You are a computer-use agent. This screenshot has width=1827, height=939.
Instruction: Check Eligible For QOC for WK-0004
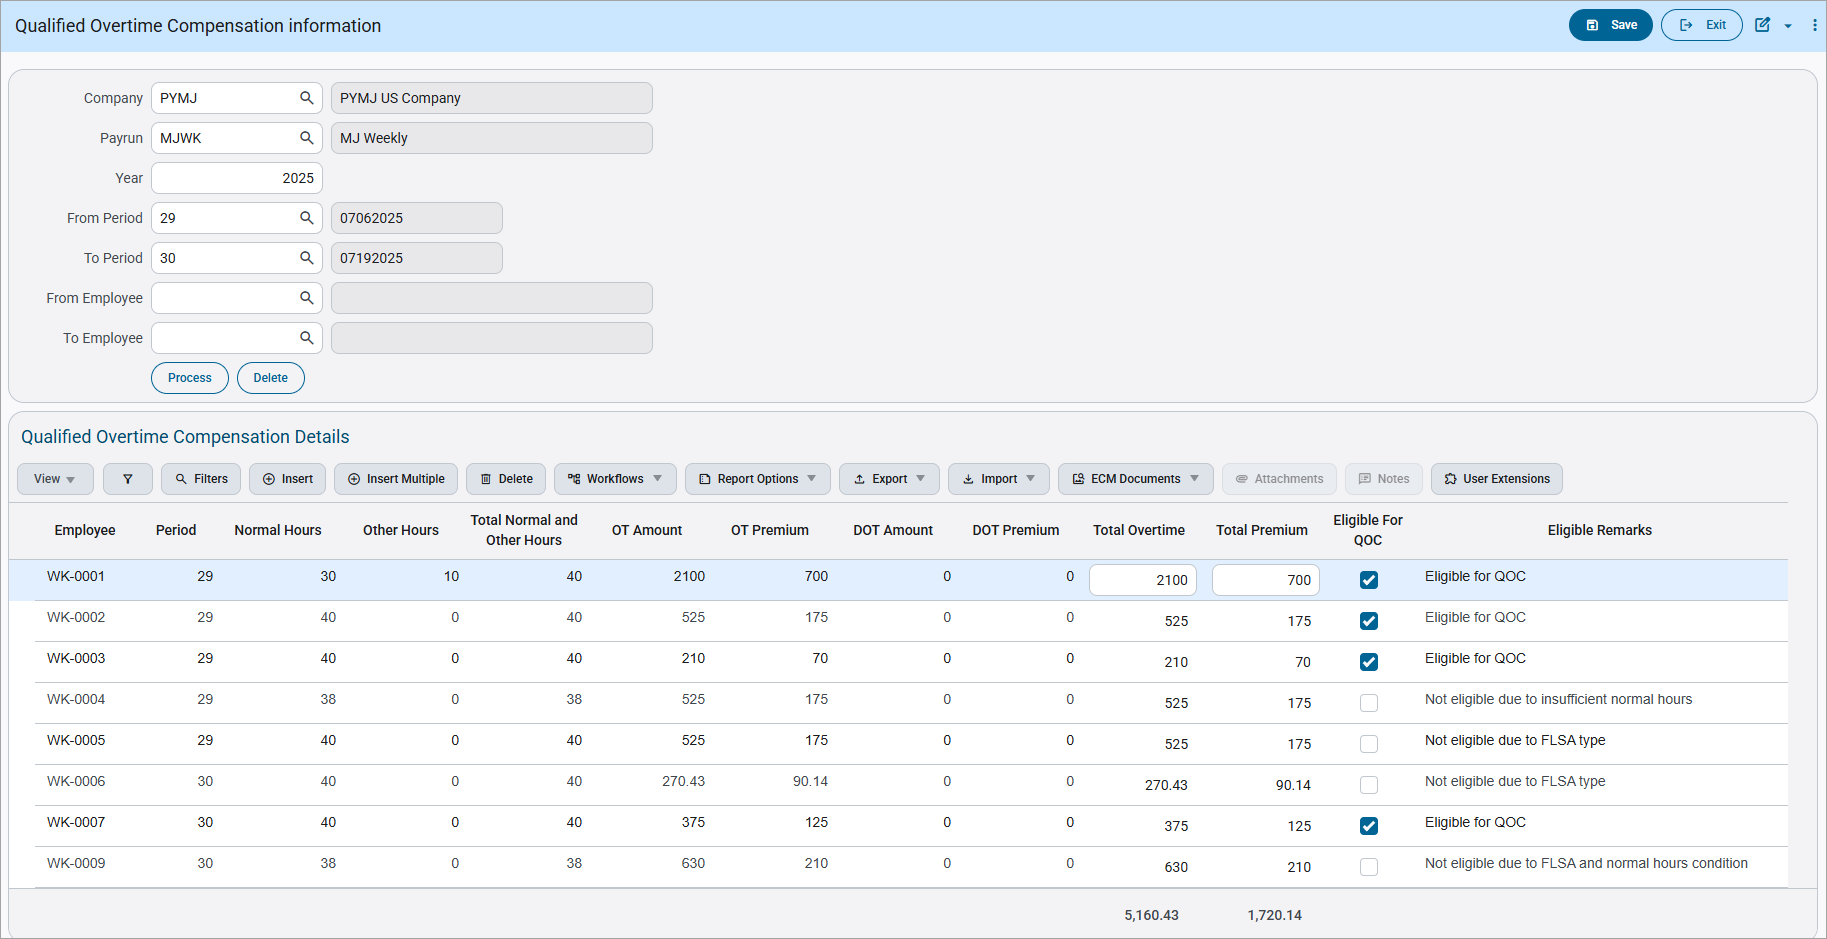click(x=1369, y=703)
